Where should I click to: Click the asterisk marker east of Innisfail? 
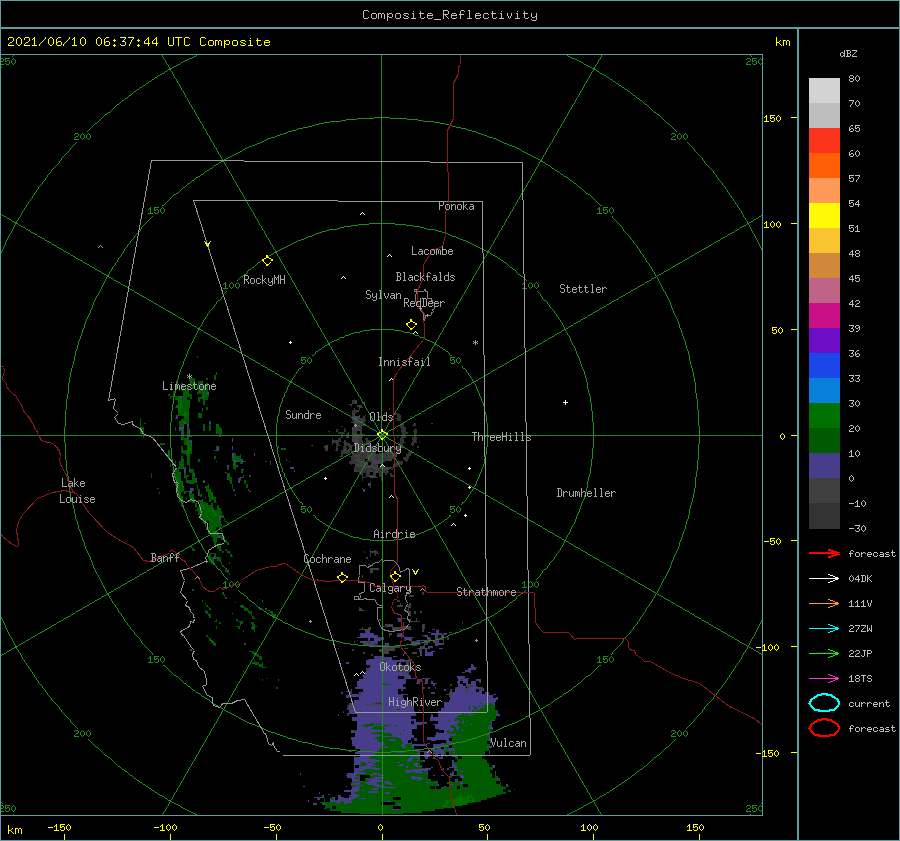[x=475, y=343]
